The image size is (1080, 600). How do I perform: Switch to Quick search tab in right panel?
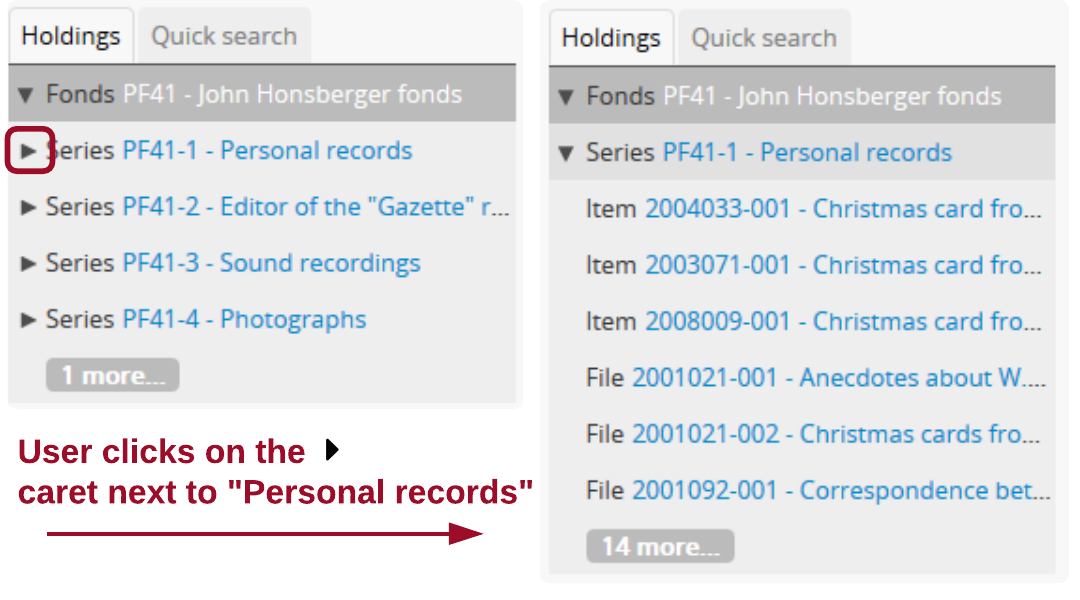click(x=764, y=38)
